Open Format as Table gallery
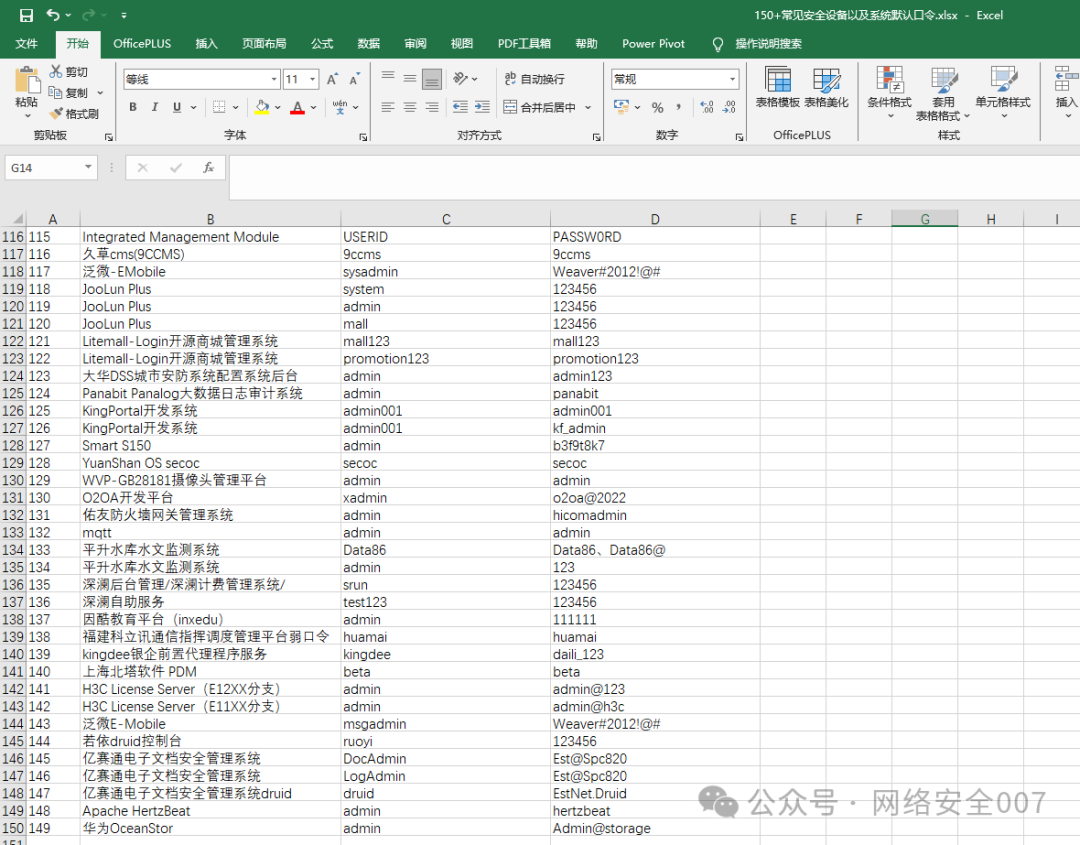 (x=943, y=94)
